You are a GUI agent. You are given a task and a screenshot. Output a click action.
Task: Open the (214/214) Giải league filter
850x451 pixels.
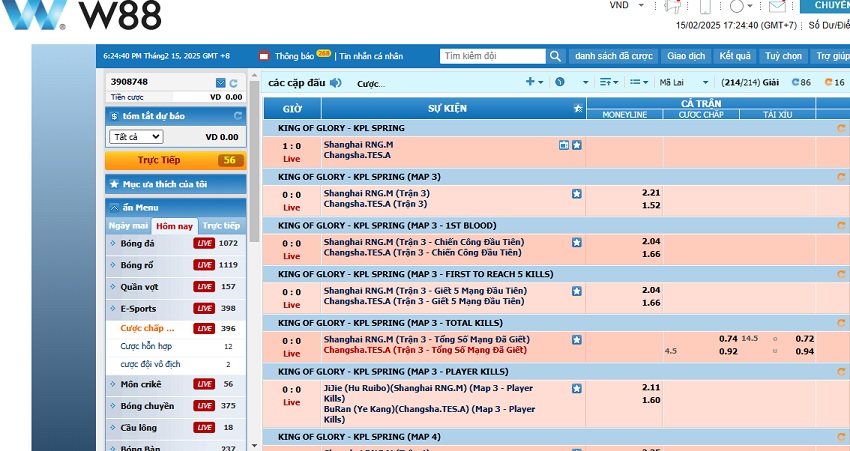(750, 82)
